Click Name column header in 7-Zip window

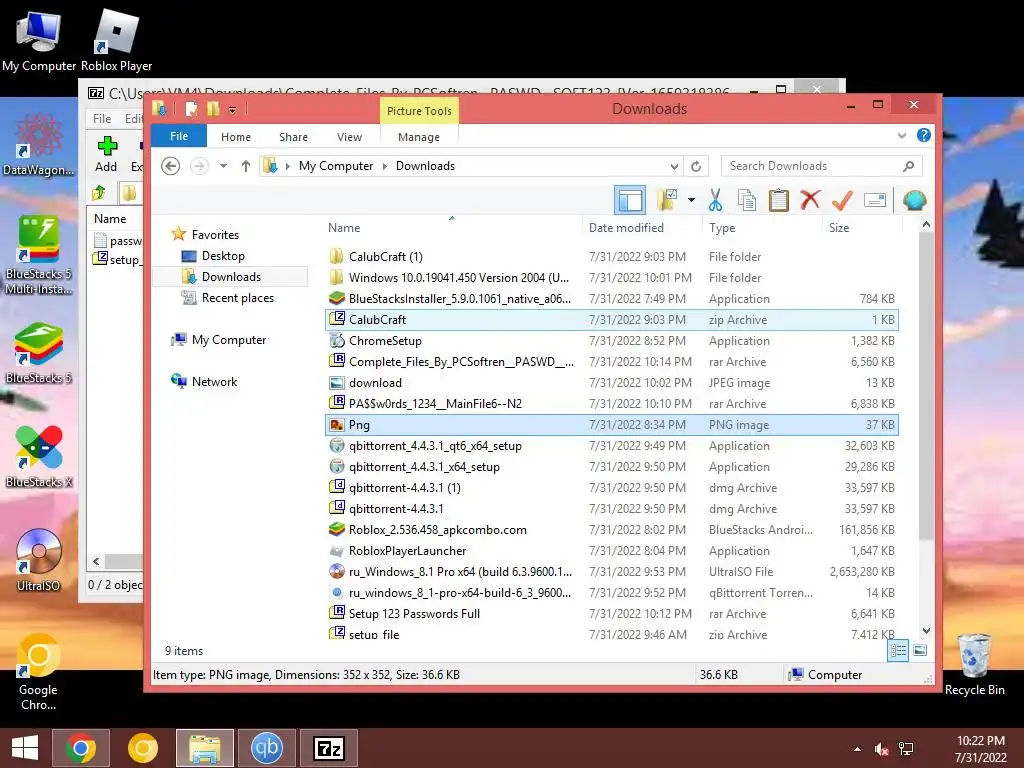110,219
